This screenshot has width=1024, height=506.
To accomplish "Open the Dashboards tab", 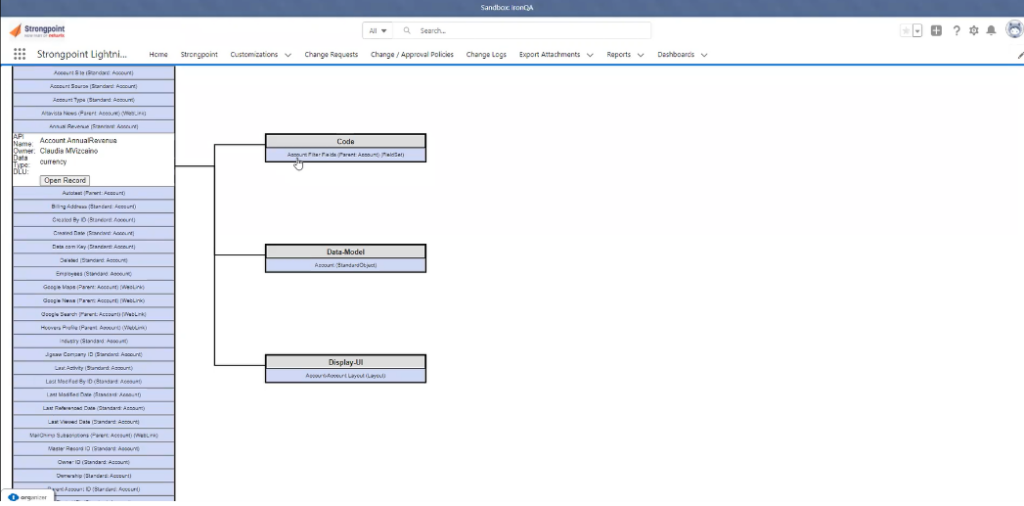I will coord(676,55).
